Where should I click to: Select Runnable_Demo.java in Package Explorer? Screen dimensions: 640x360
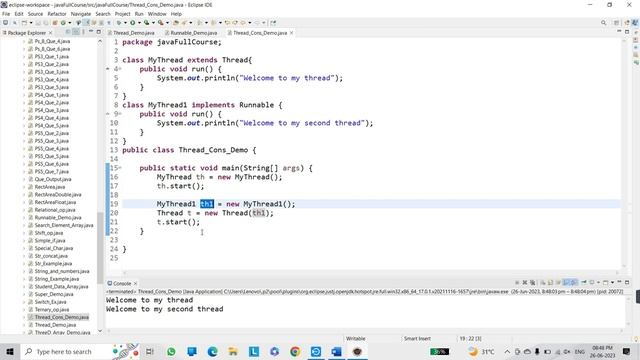pos(58,218)
